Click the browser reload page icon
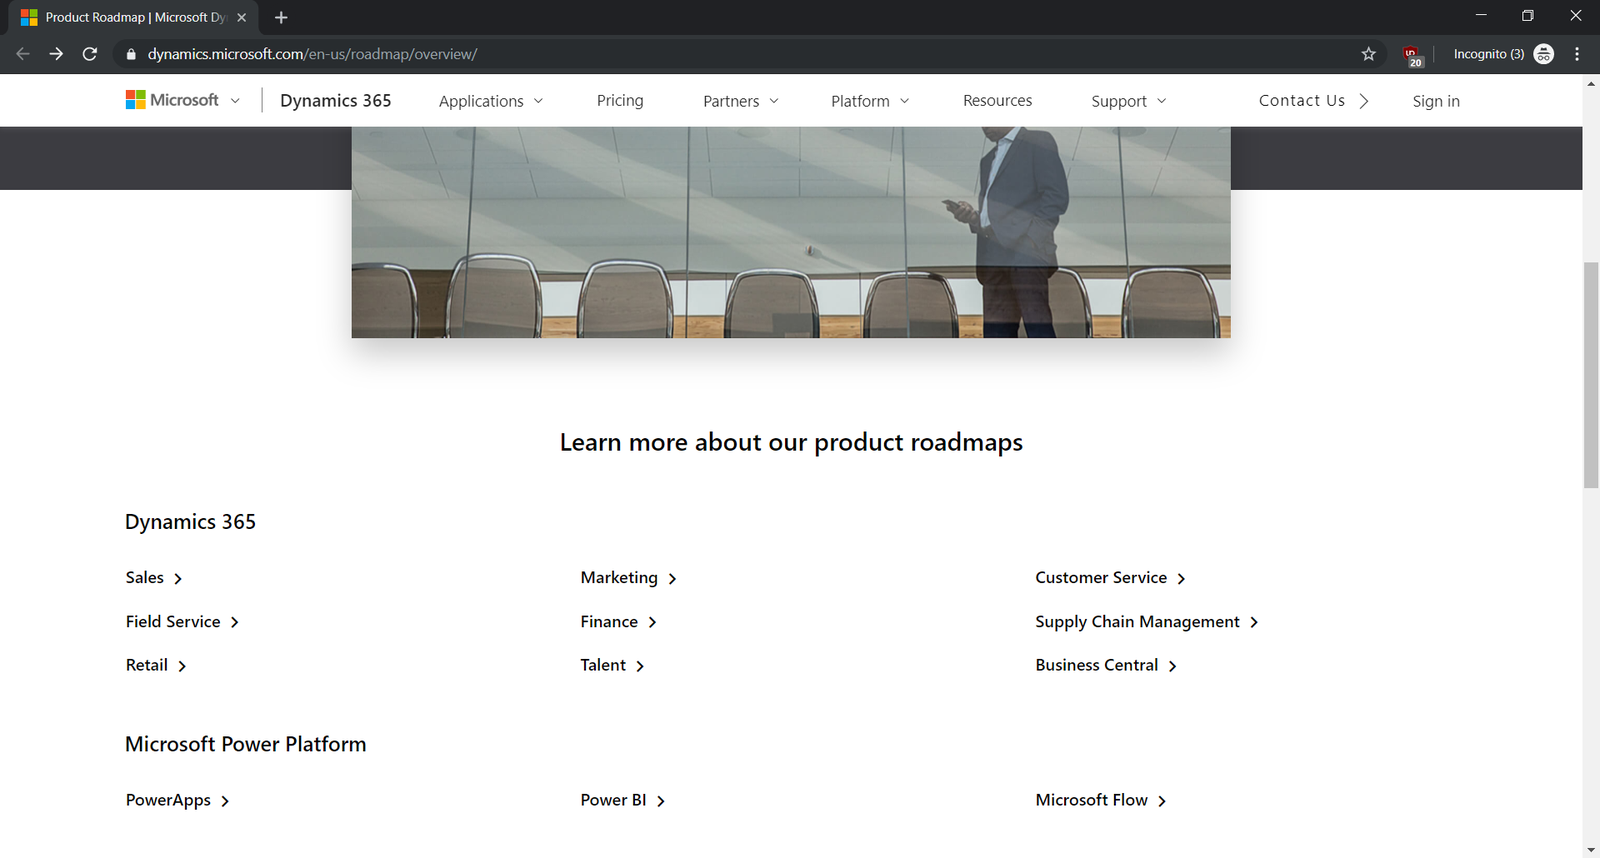The image size is (1600, 858). [90, 54]
